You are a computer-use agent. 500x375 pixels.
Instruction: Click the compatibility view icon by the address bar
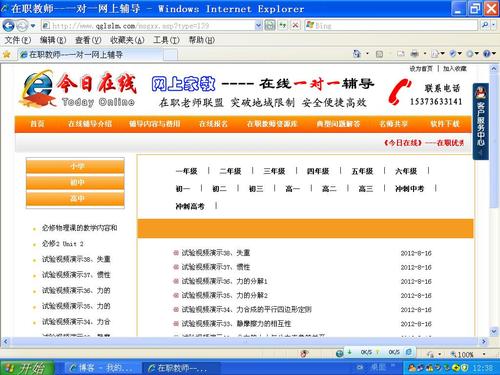point(270,25)
